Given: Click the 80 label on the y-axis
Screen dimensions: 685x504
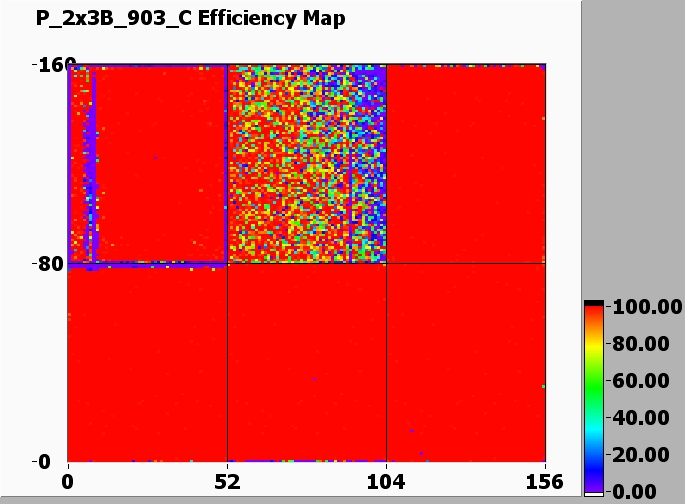Looking at the screenshot, I should click(50, 264).
